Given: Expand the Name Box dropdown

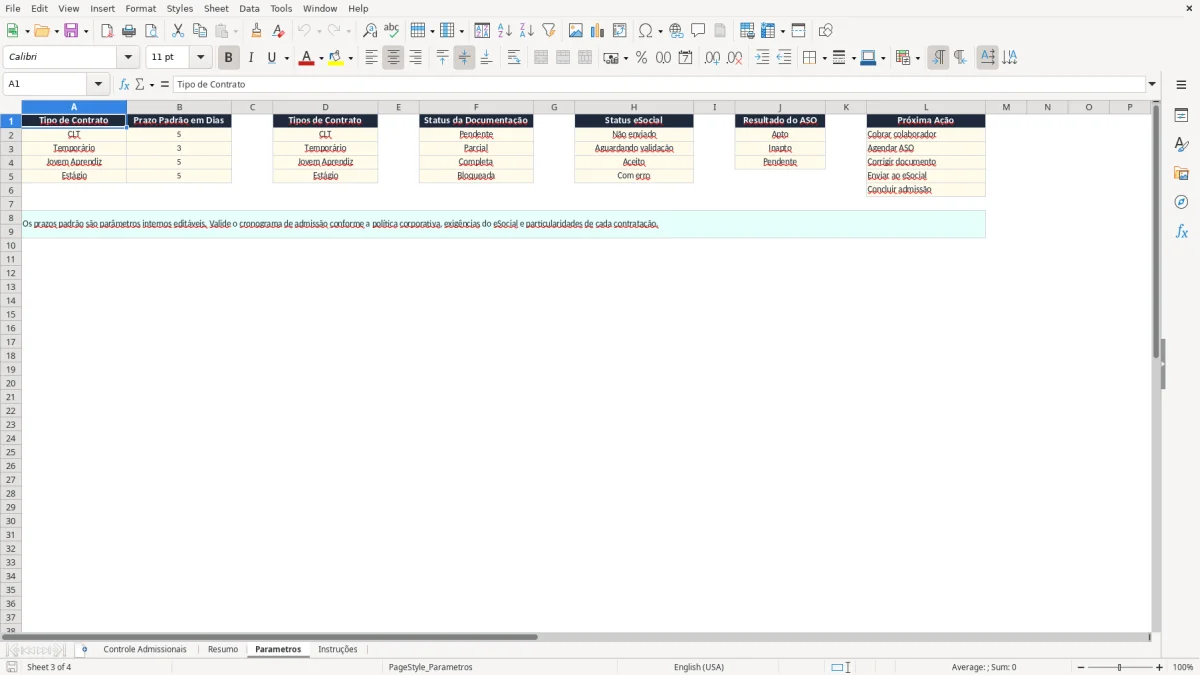Looking at the screenshot, I should tap(98, 85).
